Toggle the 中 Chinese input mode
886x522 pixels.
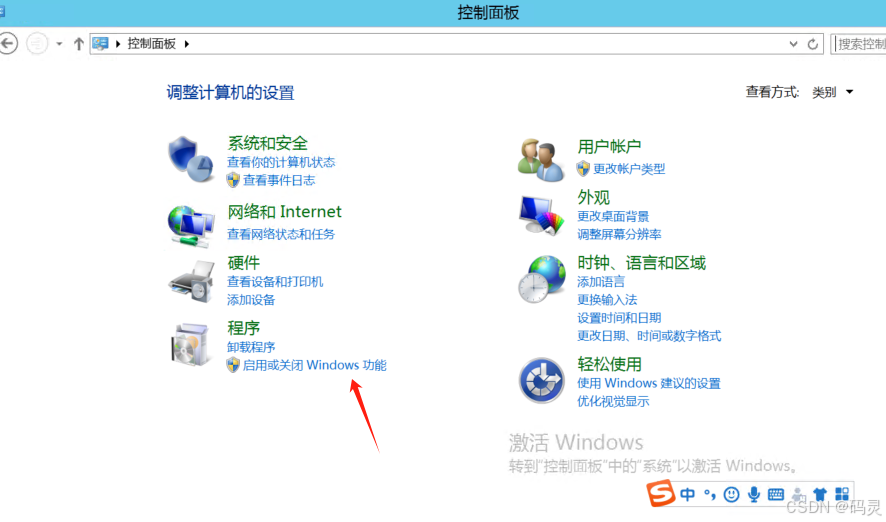tap(687, 494)
